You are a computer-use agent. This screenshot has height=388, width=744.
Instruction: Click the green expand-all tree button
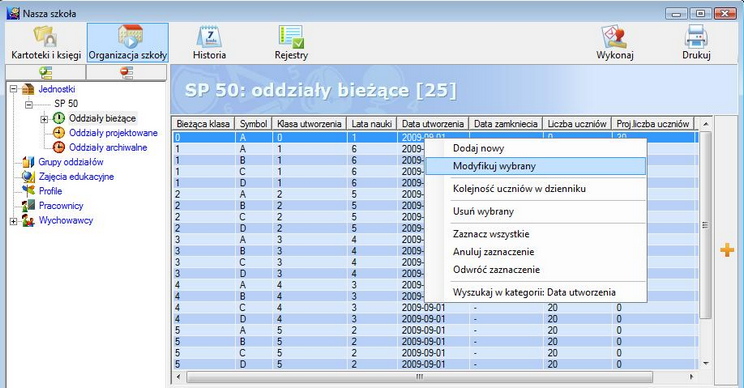coord(46,73)
